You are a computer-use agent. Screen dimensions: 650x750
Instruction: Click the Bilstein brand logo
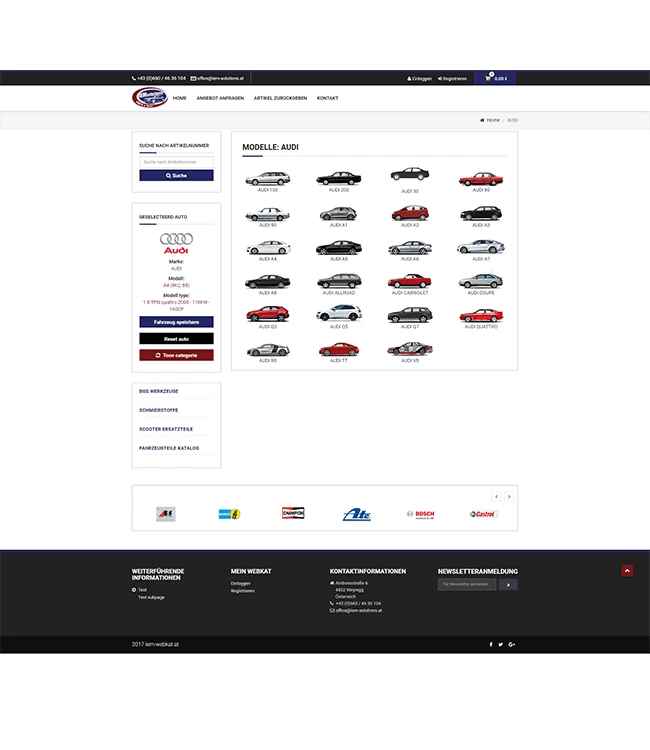click(230, 514)
